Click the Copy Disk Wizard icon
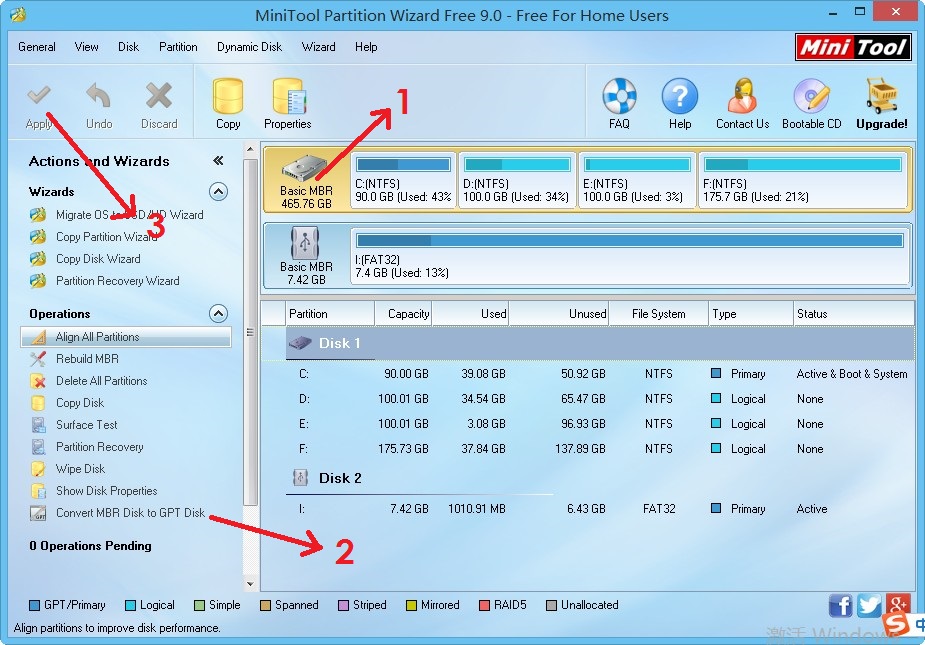Screen dimensions: 925x645 coord(38,259)
